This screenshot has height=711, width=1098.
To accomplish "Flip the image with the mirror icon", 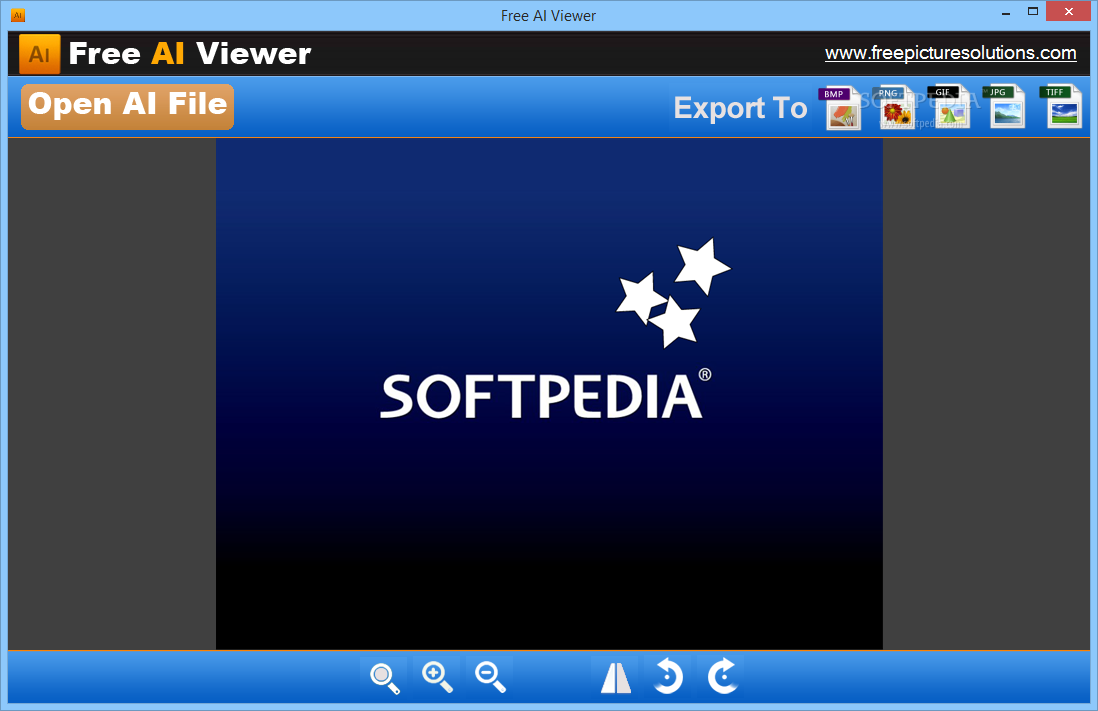I will pos(616,677).
